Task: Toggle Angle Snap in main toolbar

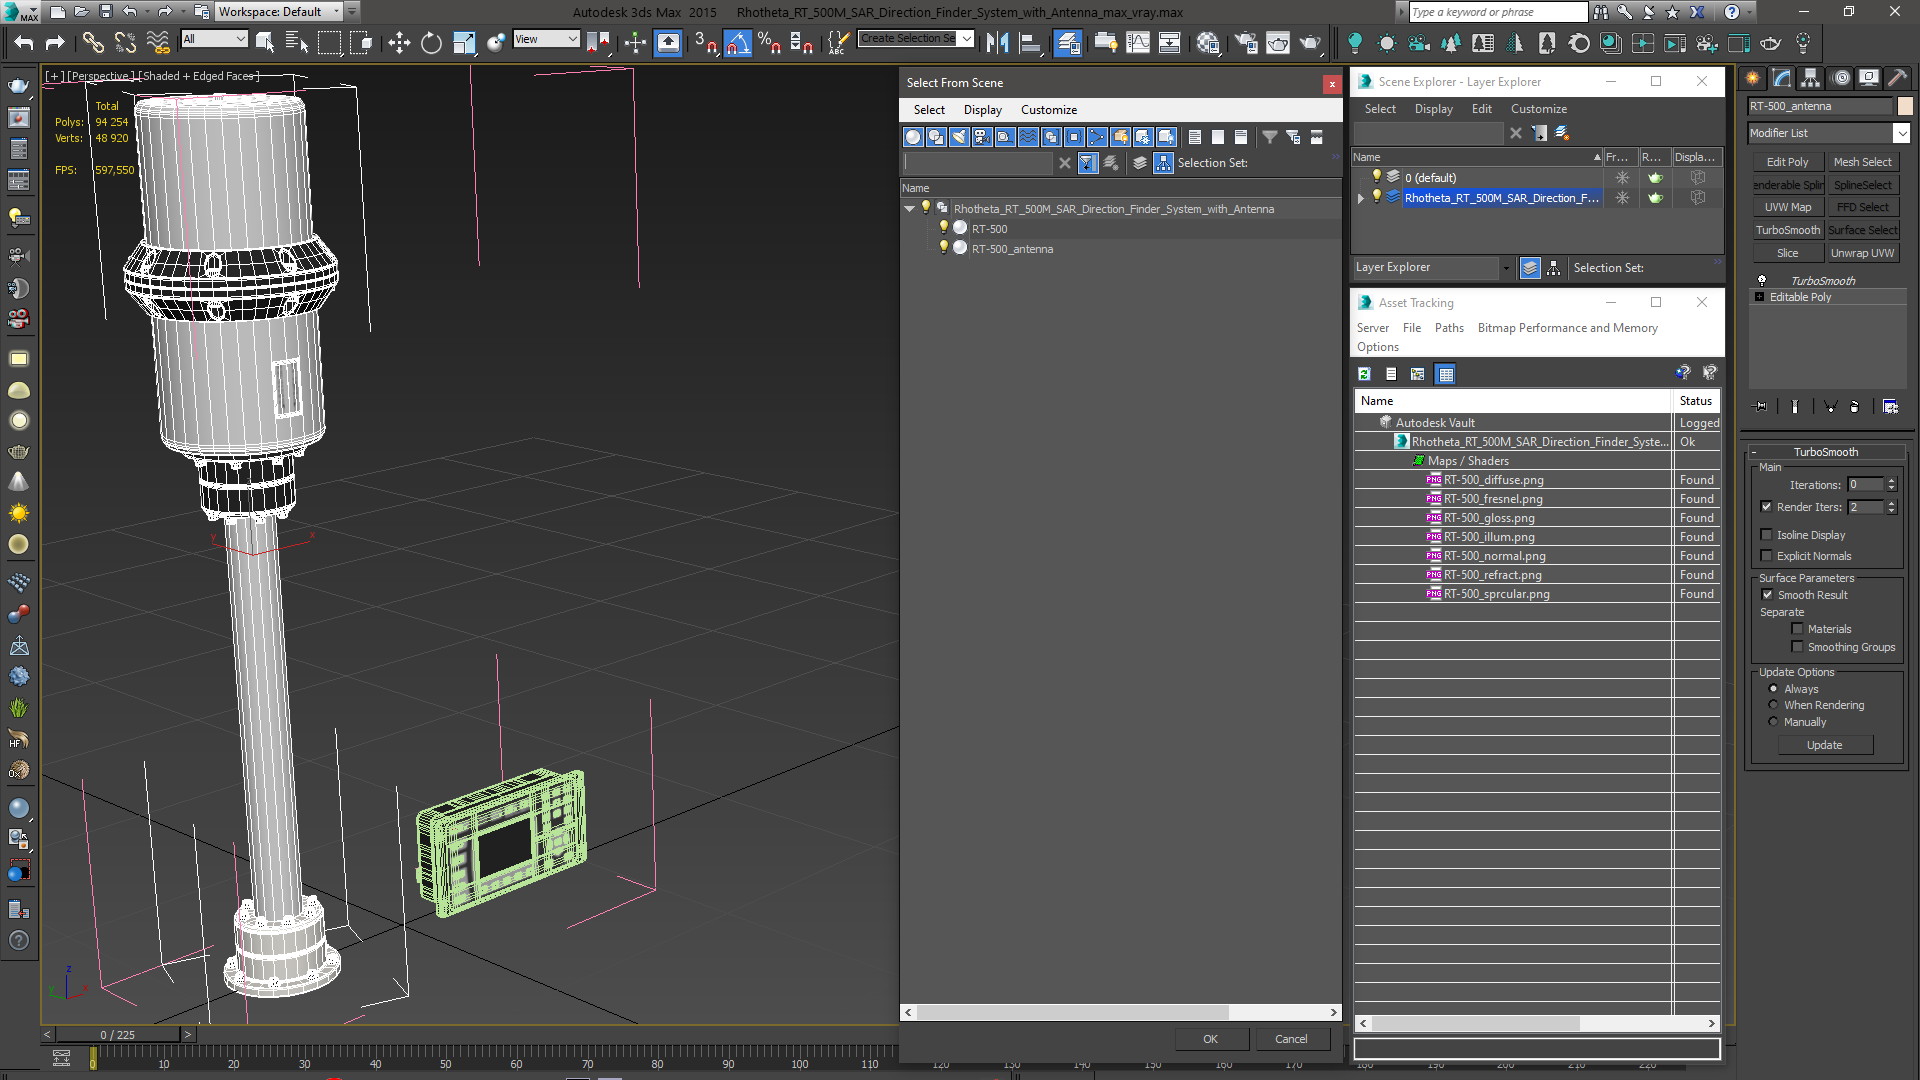Action: click(x=737, y=42)
